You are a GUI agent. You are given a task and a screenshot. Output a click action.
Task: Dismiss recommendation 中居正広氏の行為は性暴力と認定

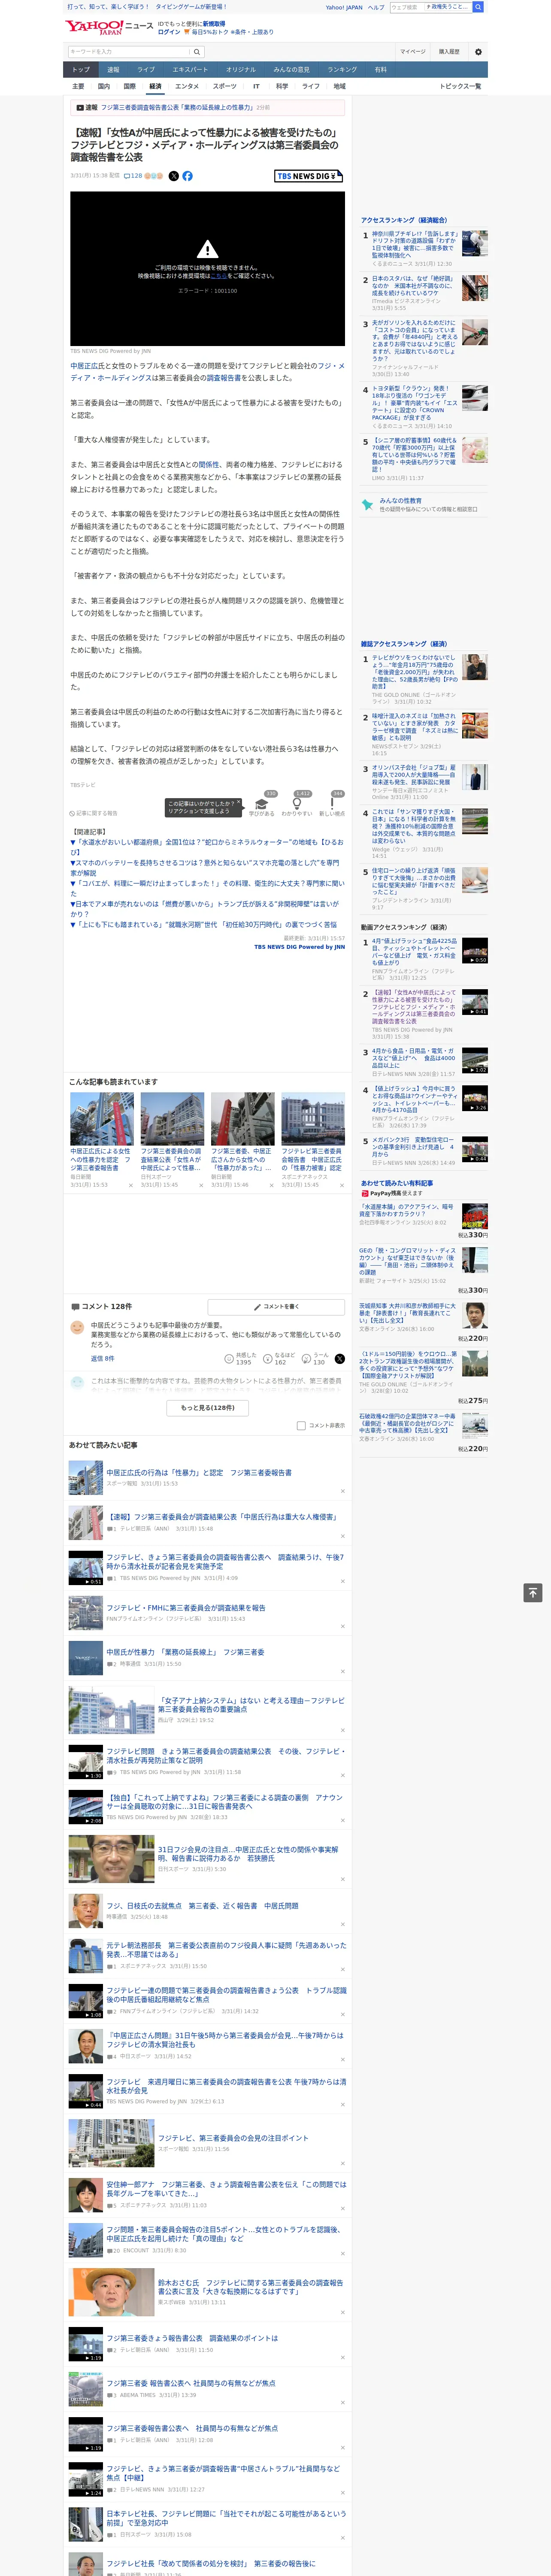coord(343,1491)
